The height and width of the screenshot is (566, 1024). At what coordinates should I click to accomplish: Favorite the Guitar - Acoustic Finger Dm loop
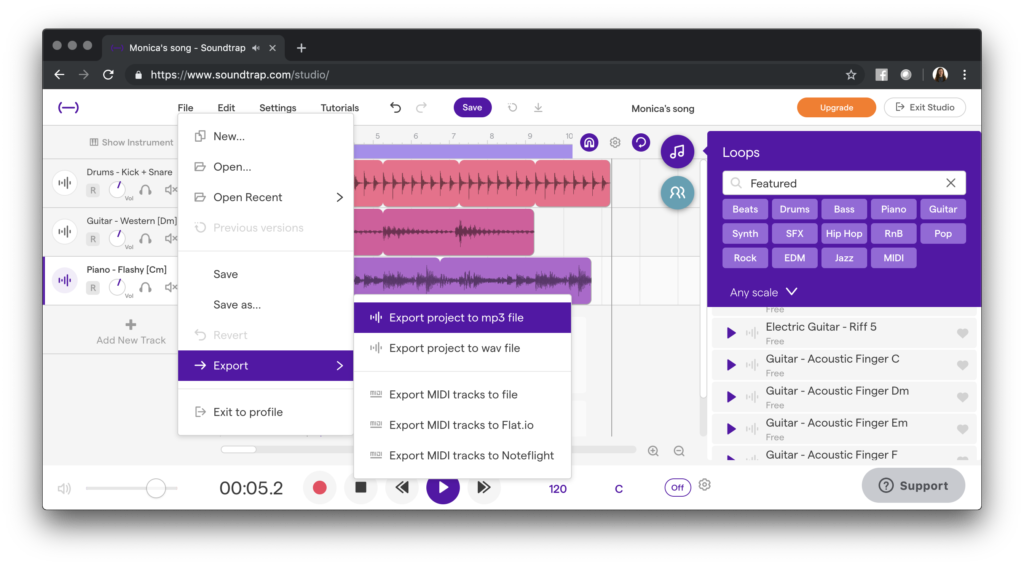(x=962, y=397)
